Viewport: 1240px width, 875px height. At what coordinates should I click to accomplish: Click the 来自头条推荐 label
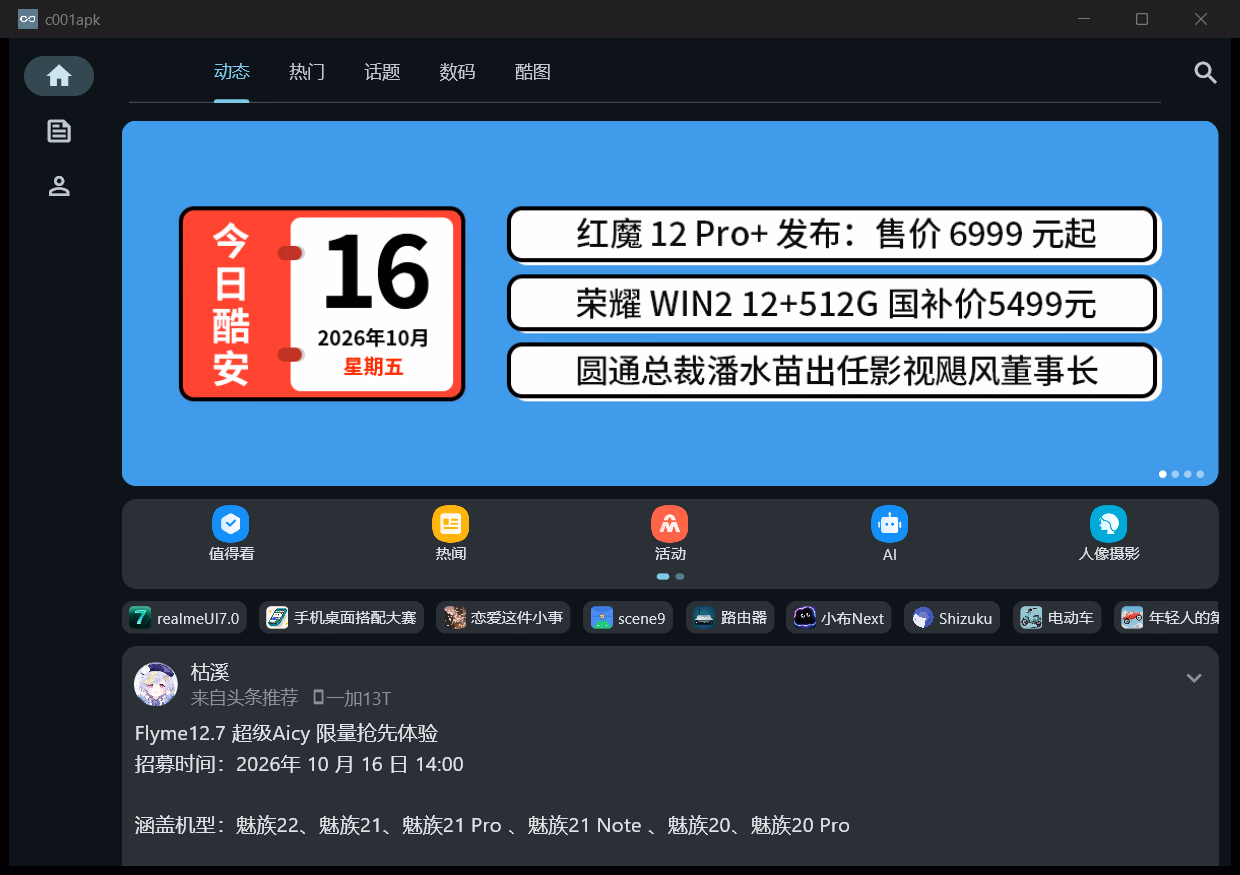[244, 698]
